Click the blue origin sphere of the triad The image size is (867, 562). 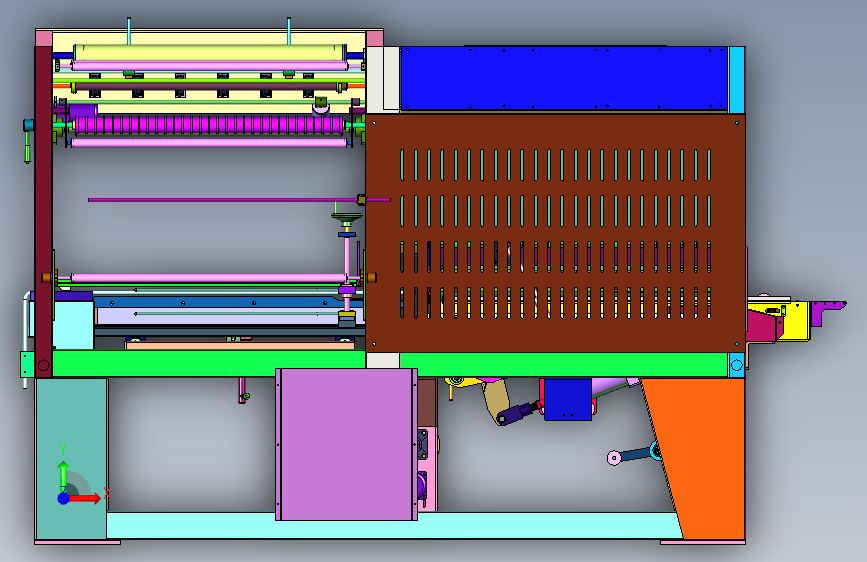(x=64, y=498)
